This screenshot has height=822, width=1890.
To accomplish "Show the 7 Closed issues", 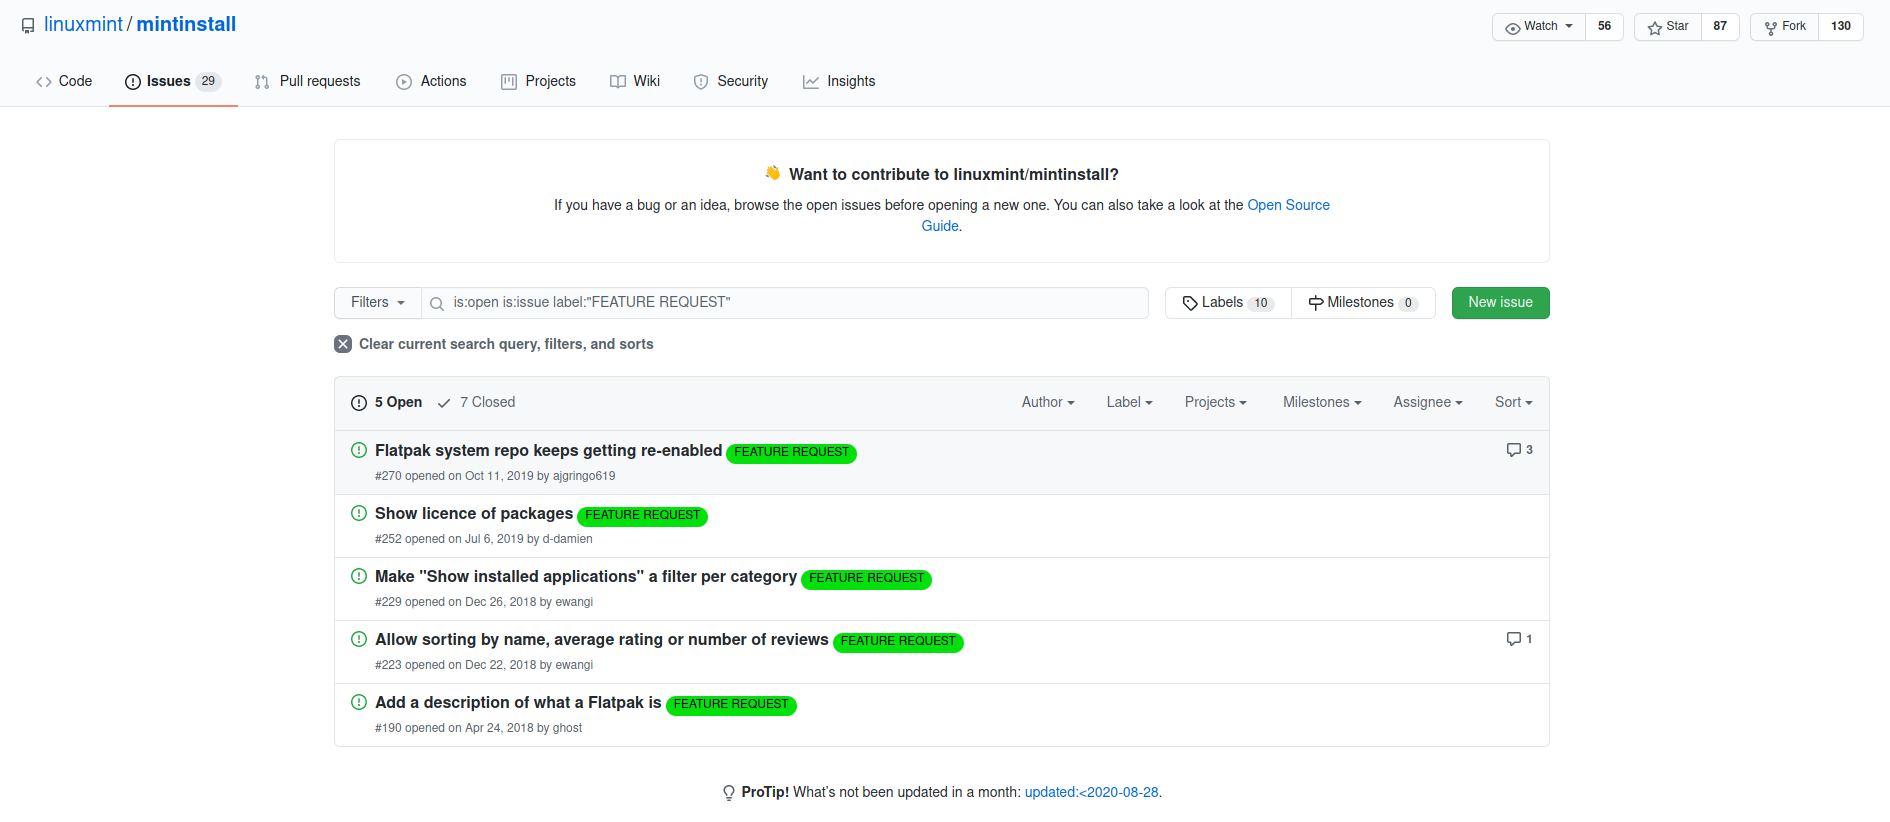I will [477, 402].
